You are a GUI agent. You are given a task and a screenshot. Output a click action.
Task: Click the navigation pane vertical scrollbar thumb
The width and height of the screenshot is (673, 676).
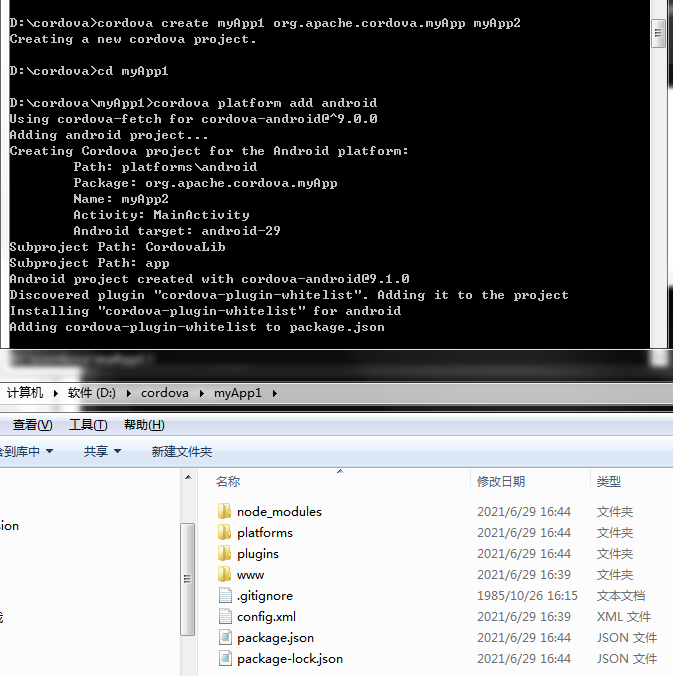[187, 578]
